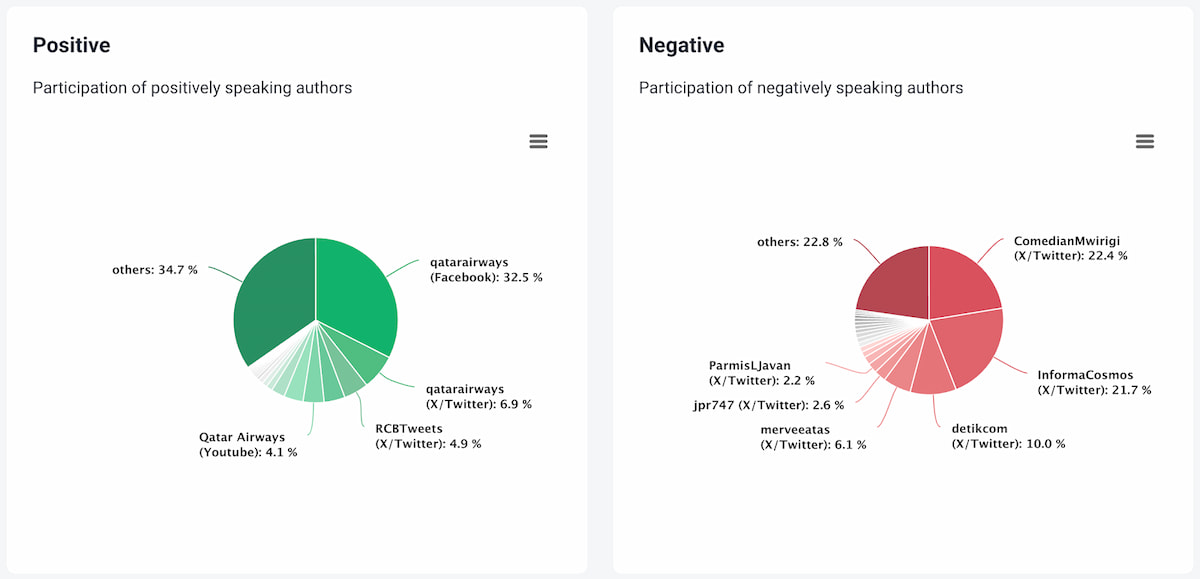Click the 'others: 34.7 %' label
The width and height of the screenshot is (1200, 579).
(155, 270)
